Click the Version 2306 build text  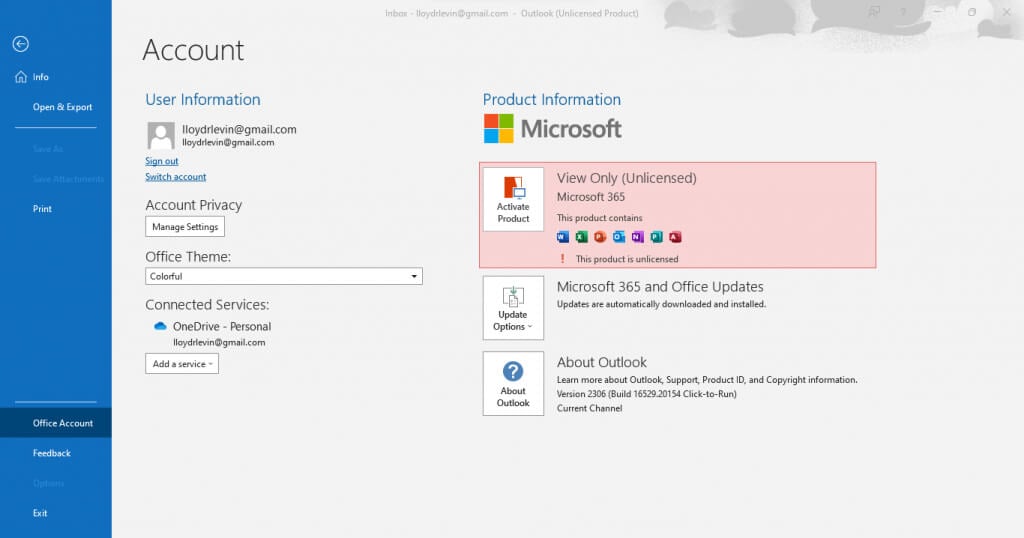(x=647, y=394)
